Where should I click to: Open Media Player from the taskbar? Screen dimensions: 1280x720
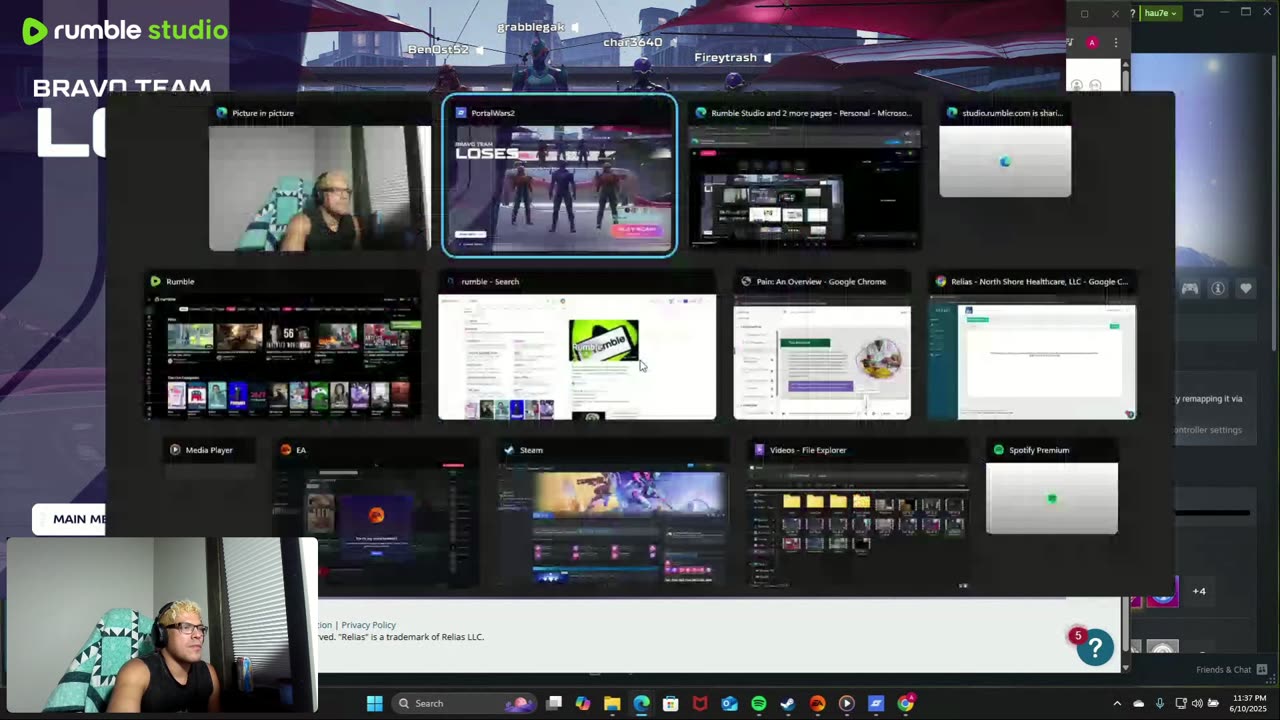[x=846, y=703]
